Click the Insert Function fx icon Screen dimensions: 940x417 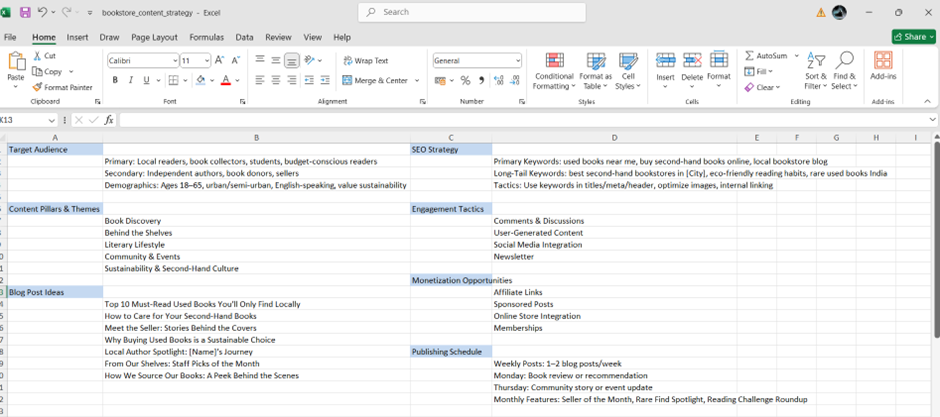[x=109, y=120]
